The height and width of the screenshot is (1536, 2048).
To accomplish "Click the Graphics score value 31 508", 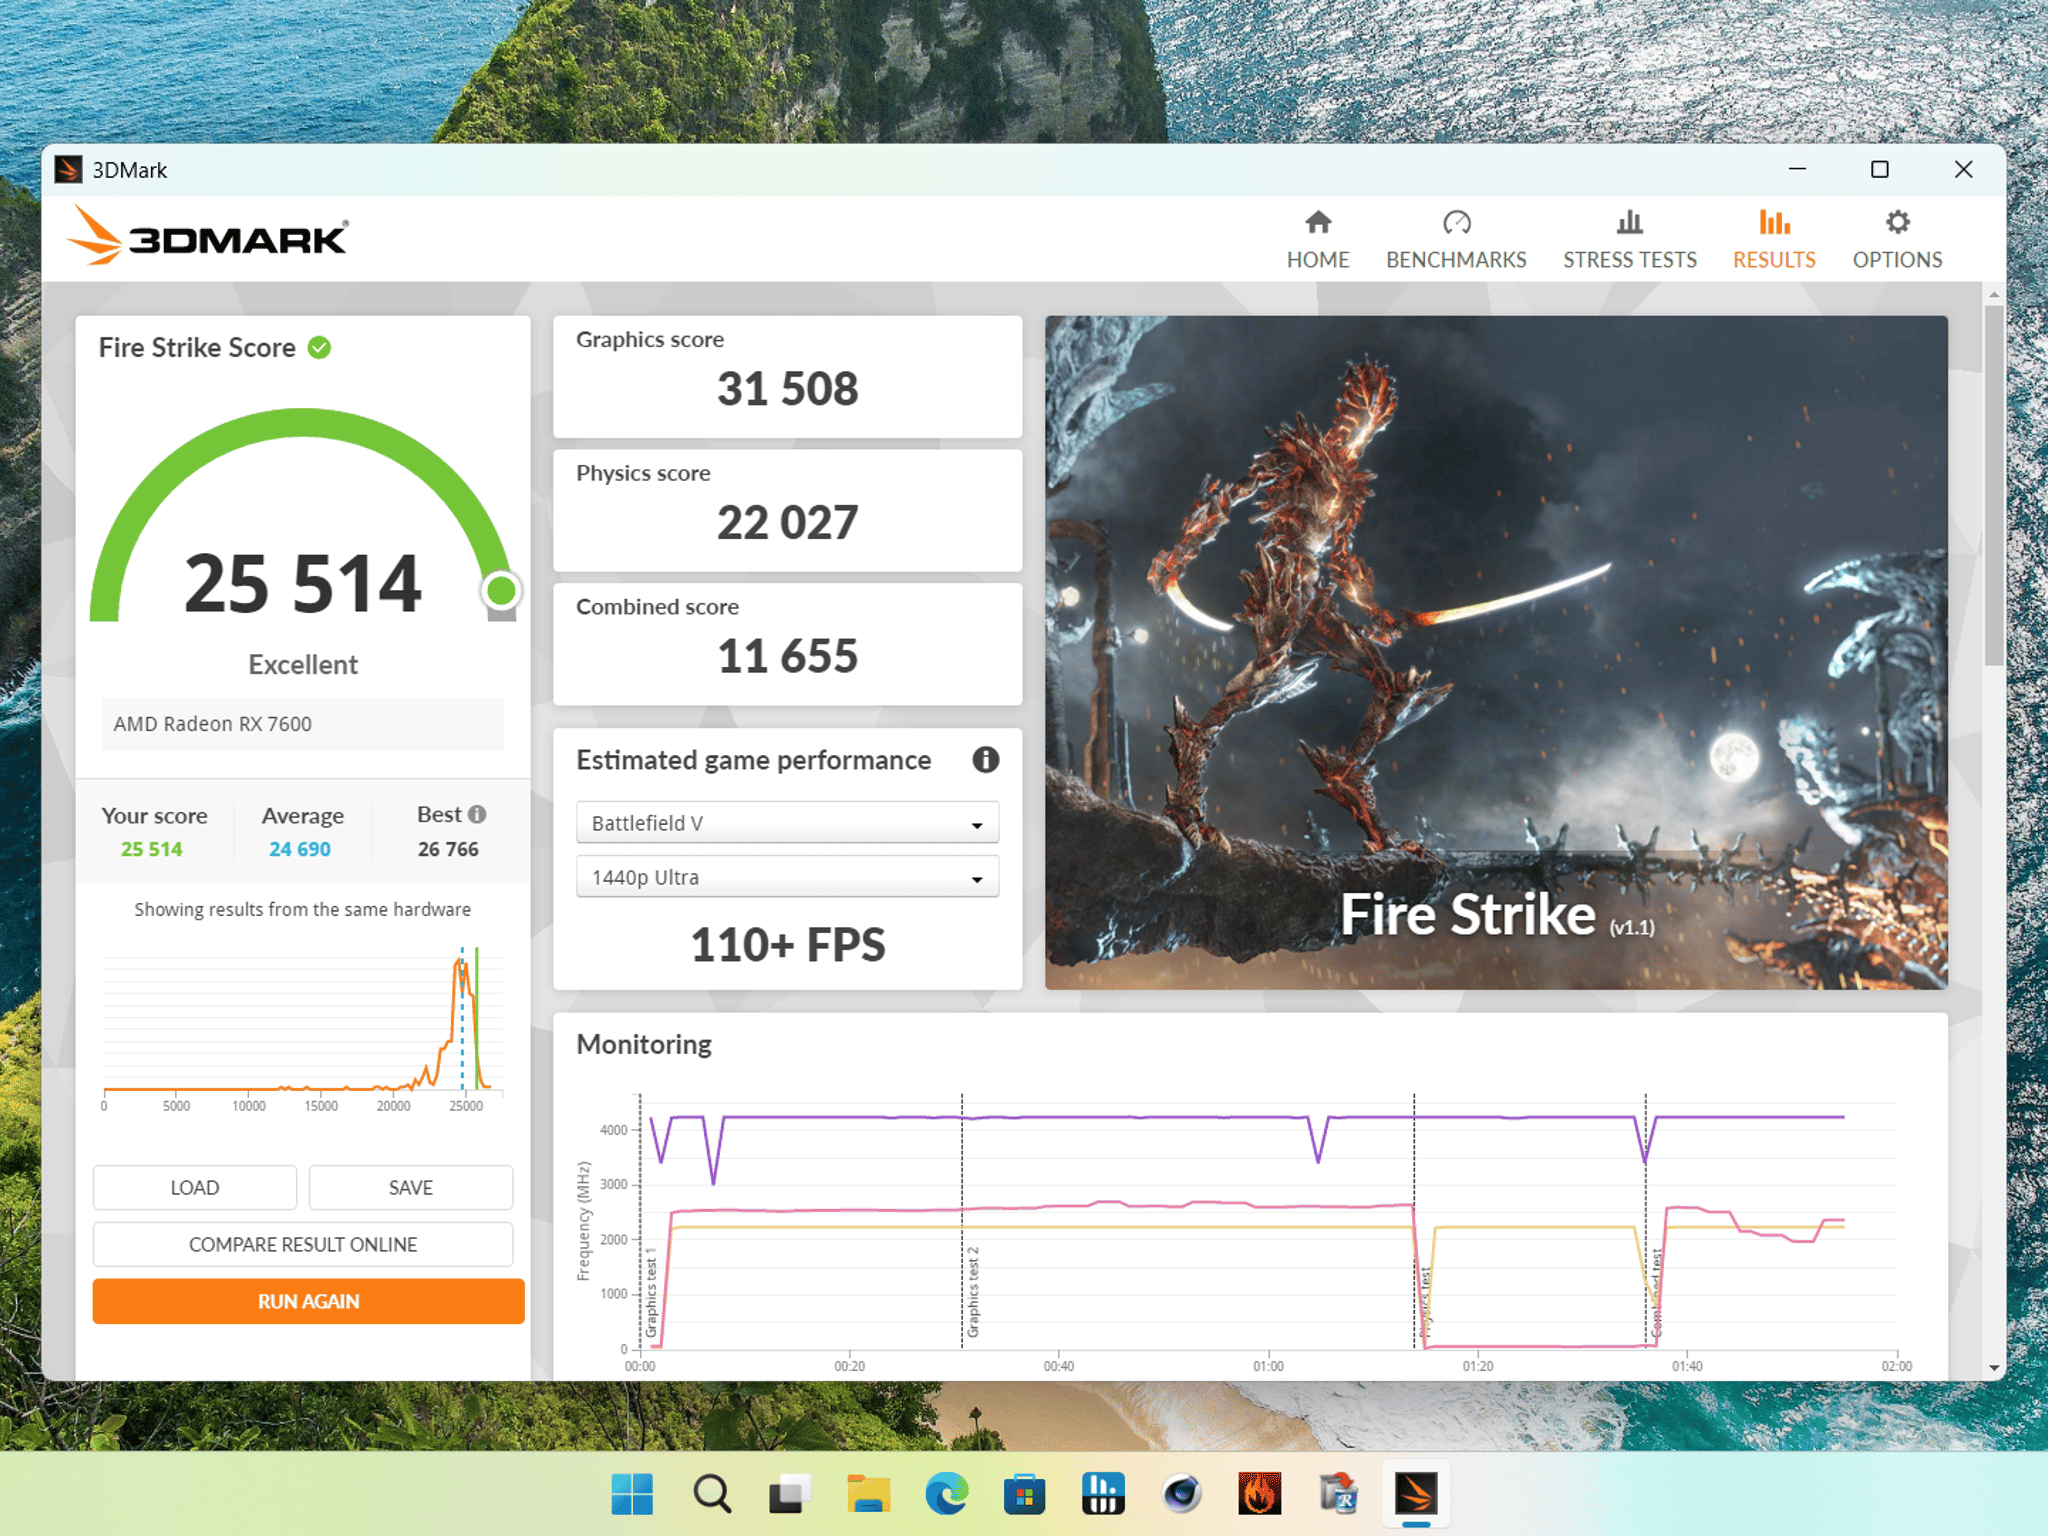I will [787, 389].
